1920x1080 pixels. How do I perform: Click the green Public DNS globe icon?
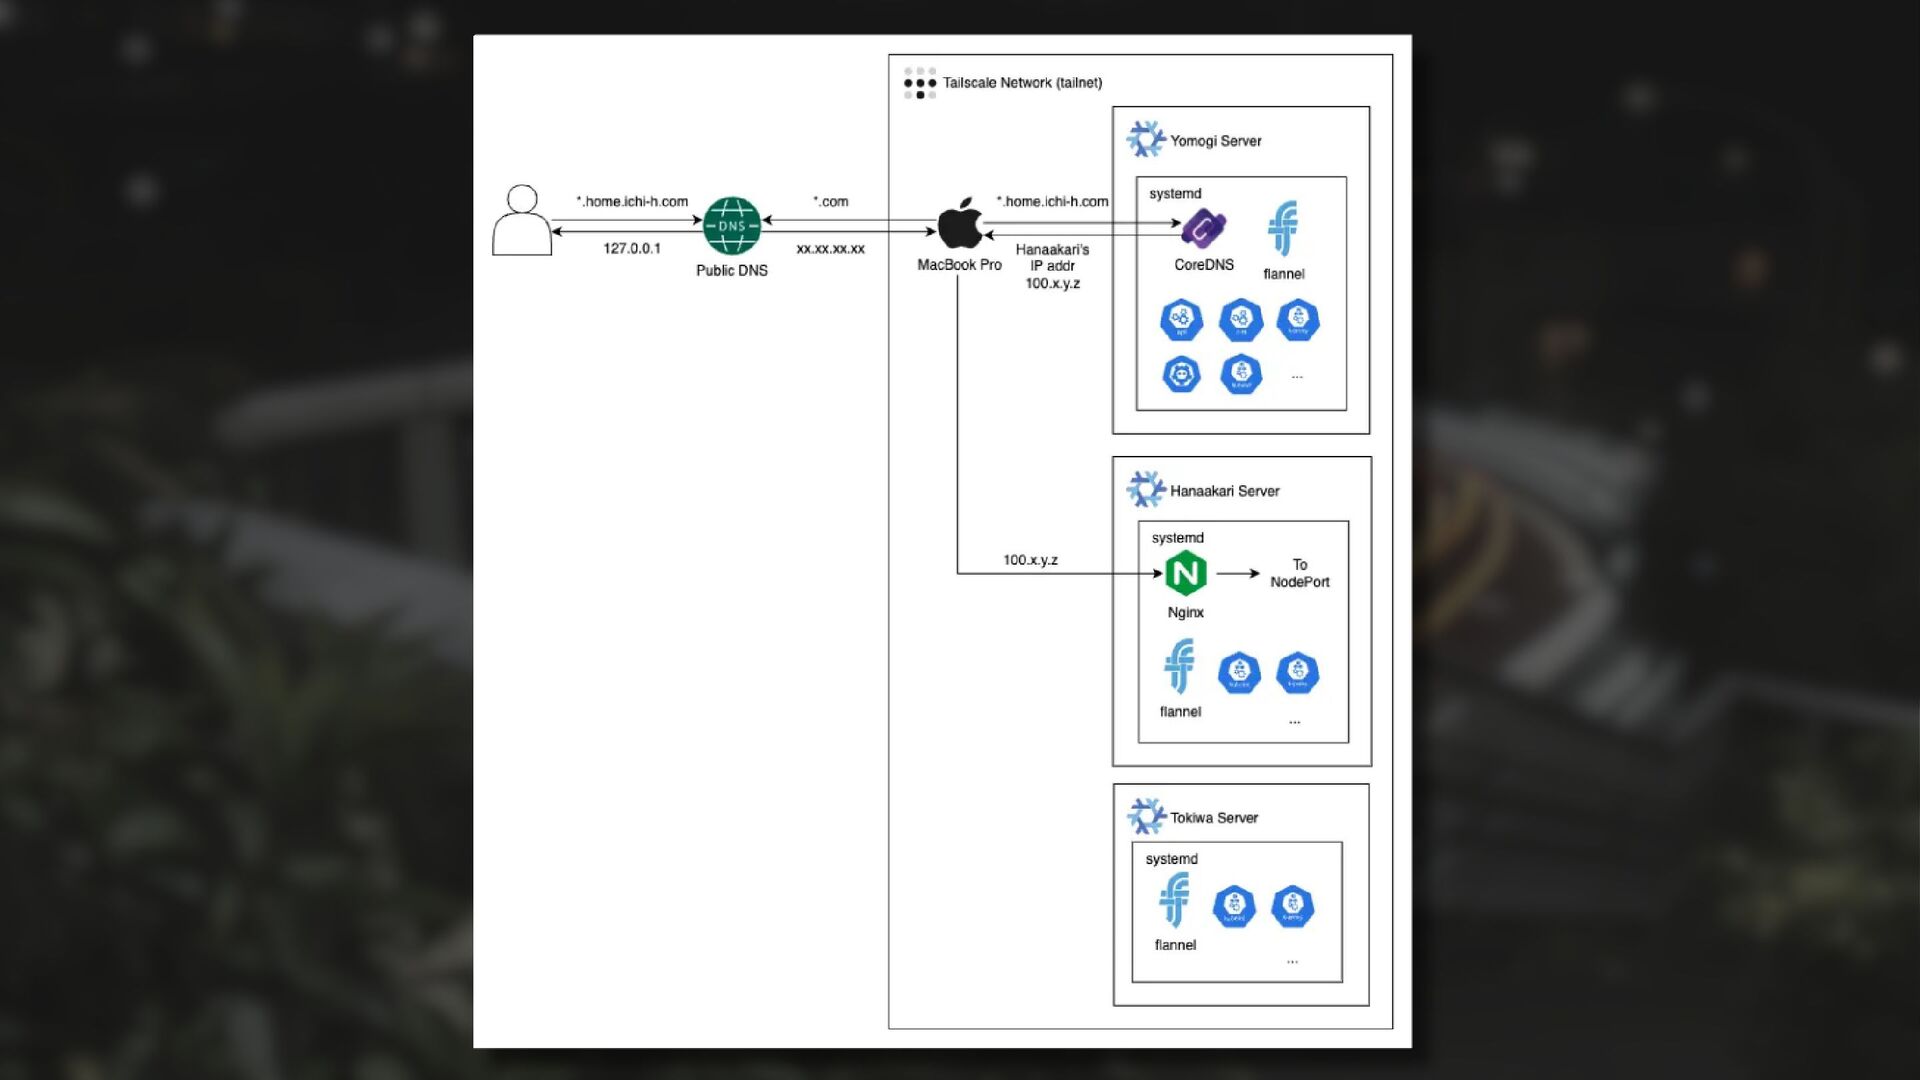click(x=731, y=226)
